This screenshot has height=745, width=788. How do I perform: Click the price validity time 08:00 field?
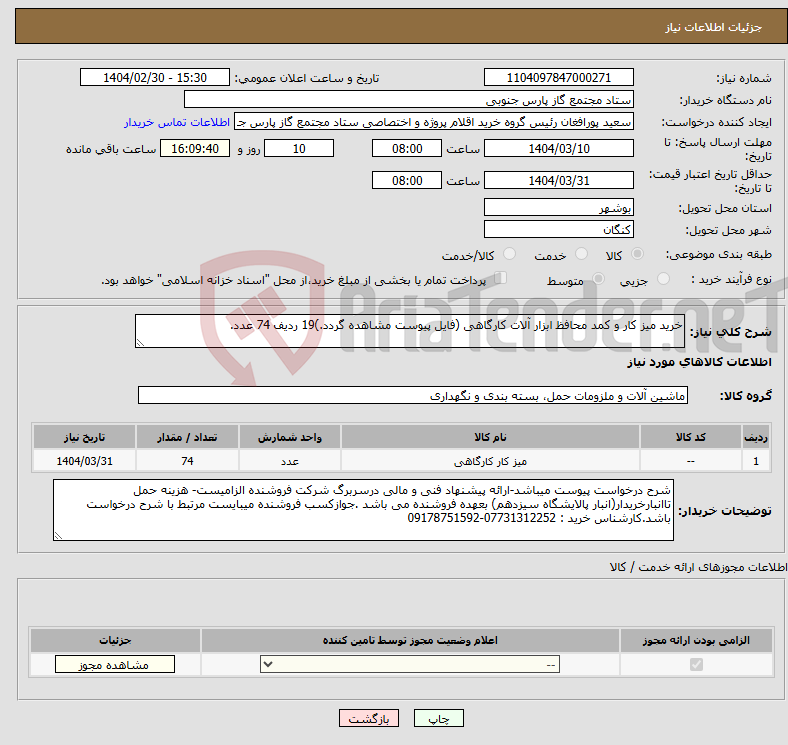point(407,180)
